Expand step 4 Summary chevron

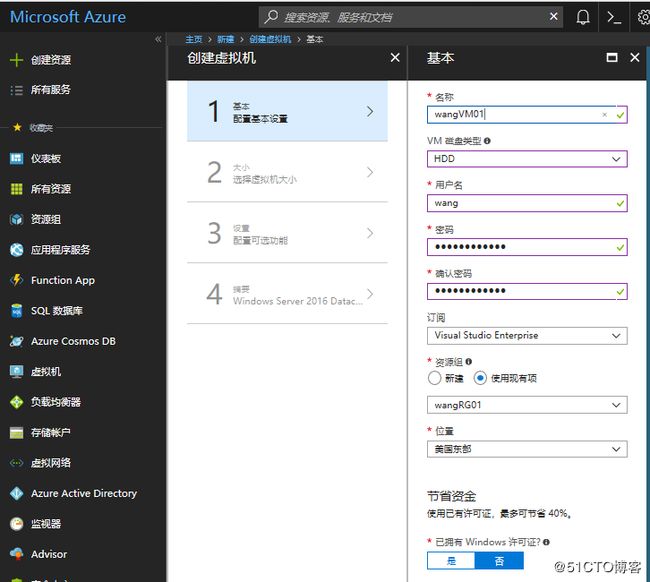point(370,294)
